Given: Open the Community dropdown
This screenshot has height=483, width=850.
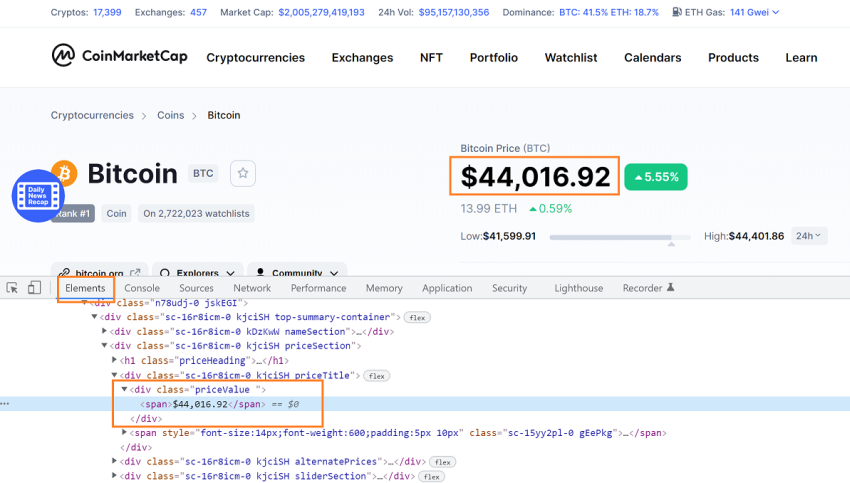Looking at the screenshot, I should [x=297, y=272].
